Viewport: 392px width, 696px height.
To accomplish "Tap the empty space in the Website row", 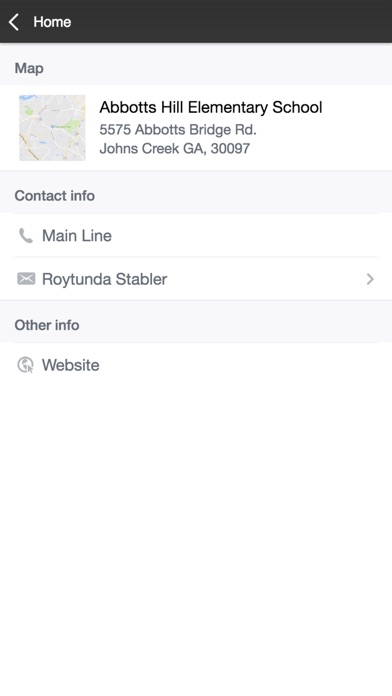I will 244,365.
